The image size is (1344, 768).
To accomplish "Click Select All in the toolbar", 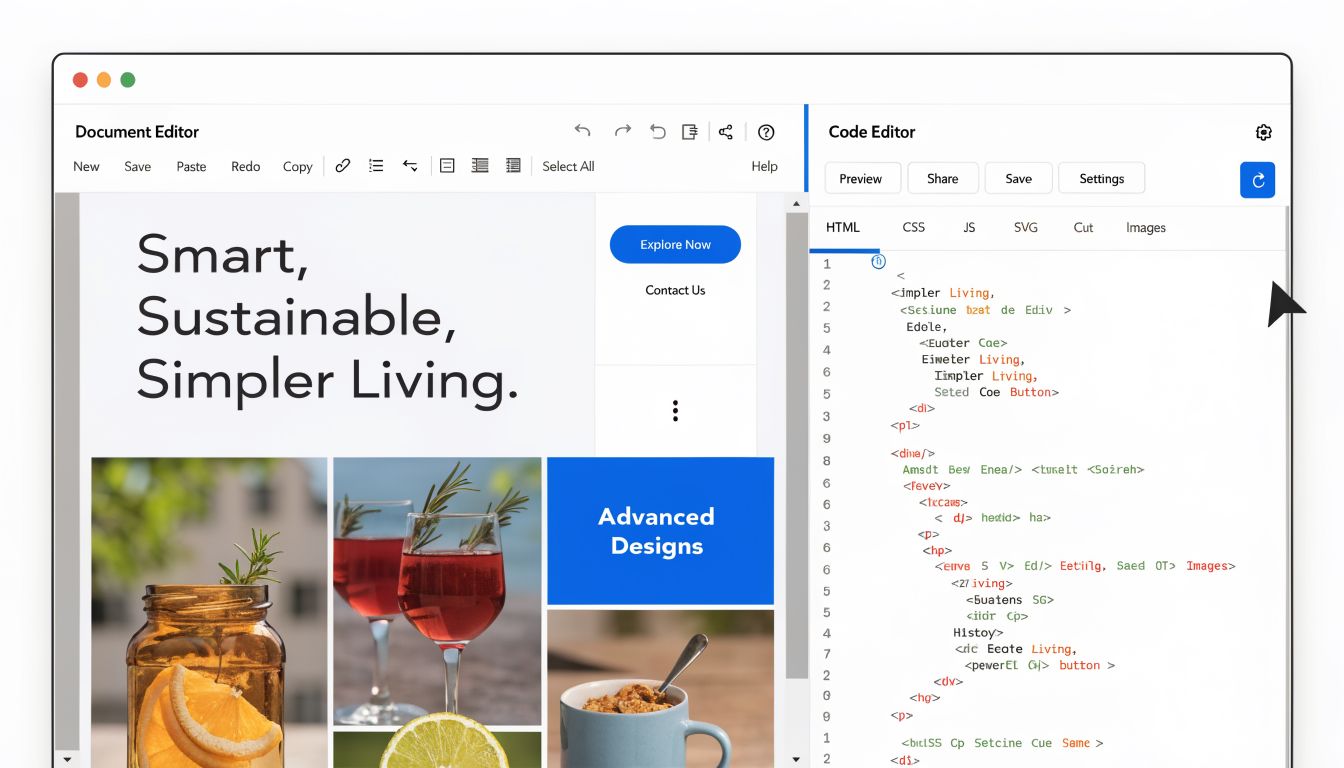I will [568, 167].
